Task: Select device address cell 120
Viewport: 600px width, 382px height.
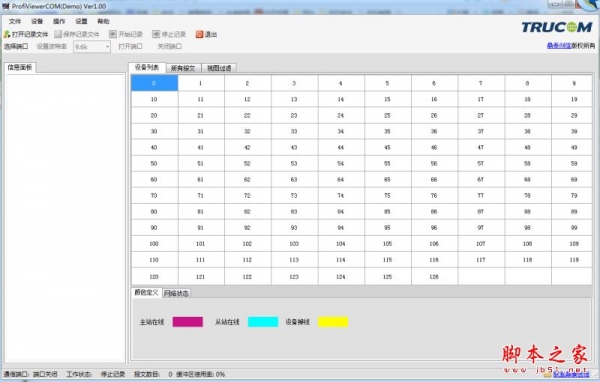Action: coord(155,276)
